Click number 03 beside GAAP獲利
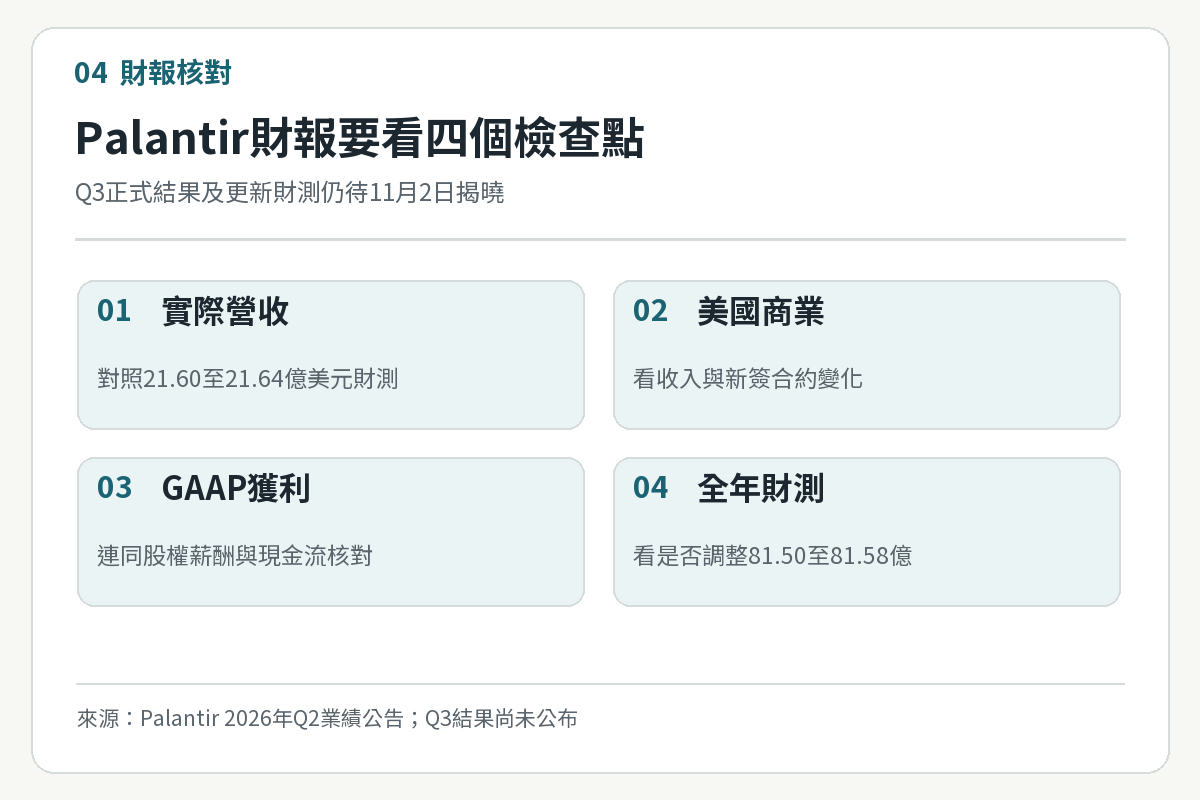The width and height of the screenshot is (1200, 800). (x=114, y=488)
